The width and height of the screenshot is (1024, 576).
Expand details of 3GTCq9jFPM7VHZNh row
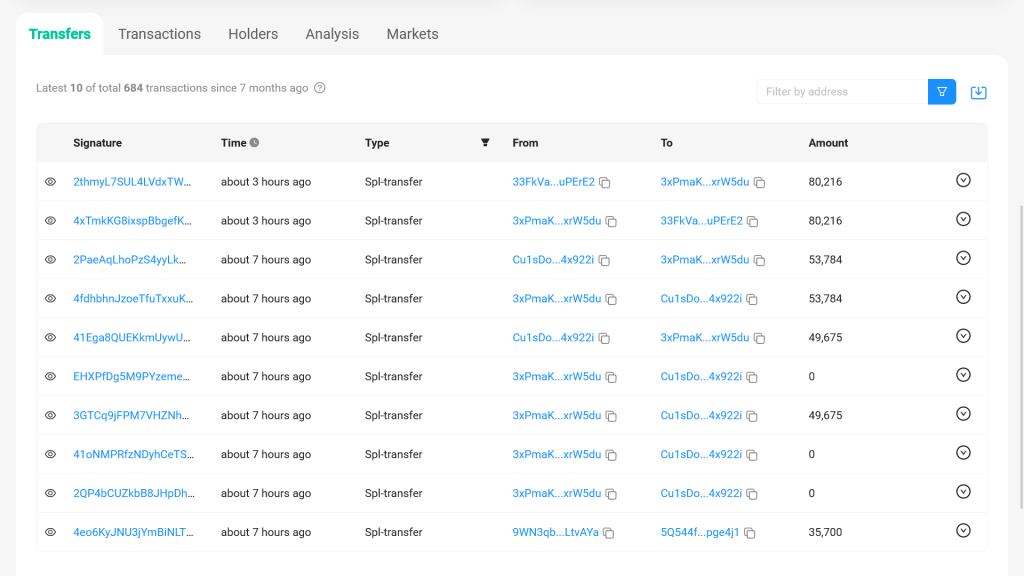point(963,414)
